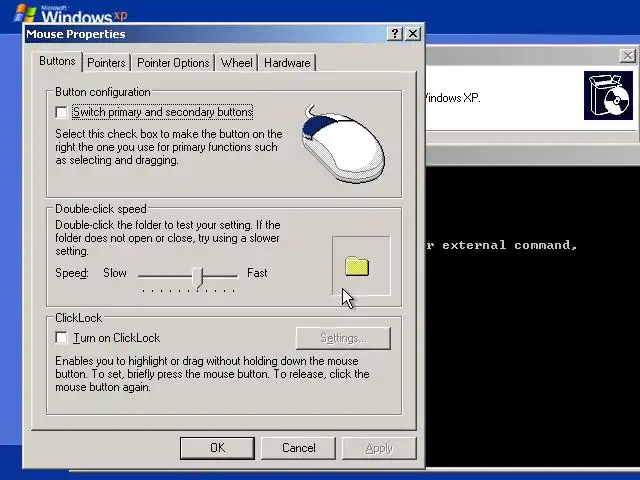Click the Double-click speed group title

101,209
